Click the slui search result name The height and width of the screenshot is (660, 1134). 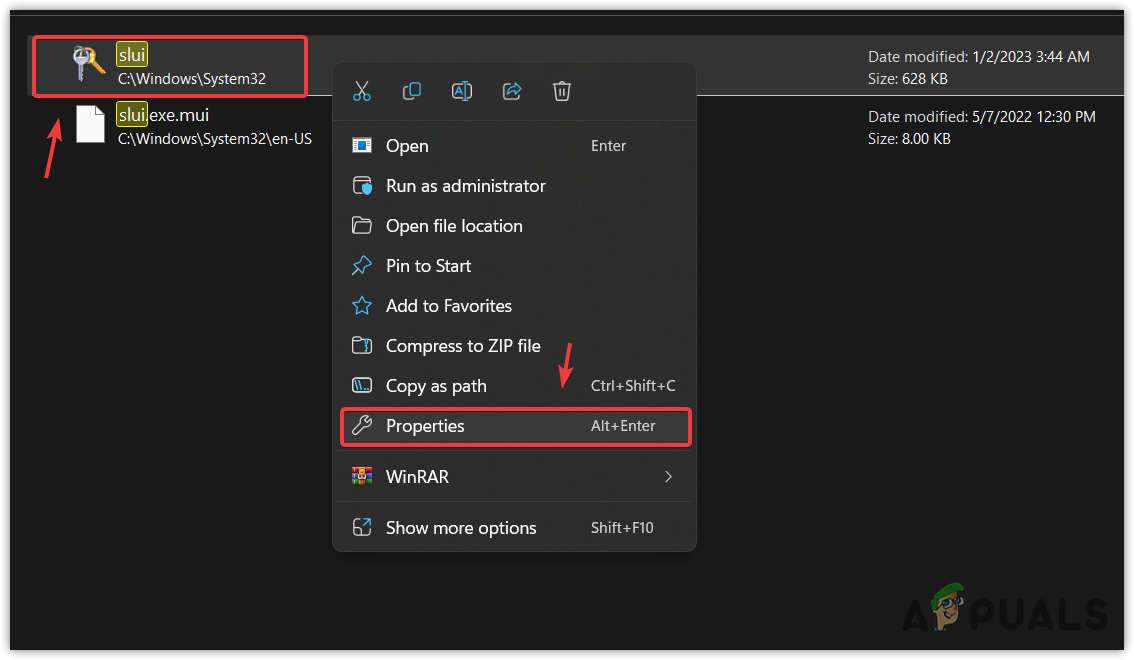[x=132, y=55]
